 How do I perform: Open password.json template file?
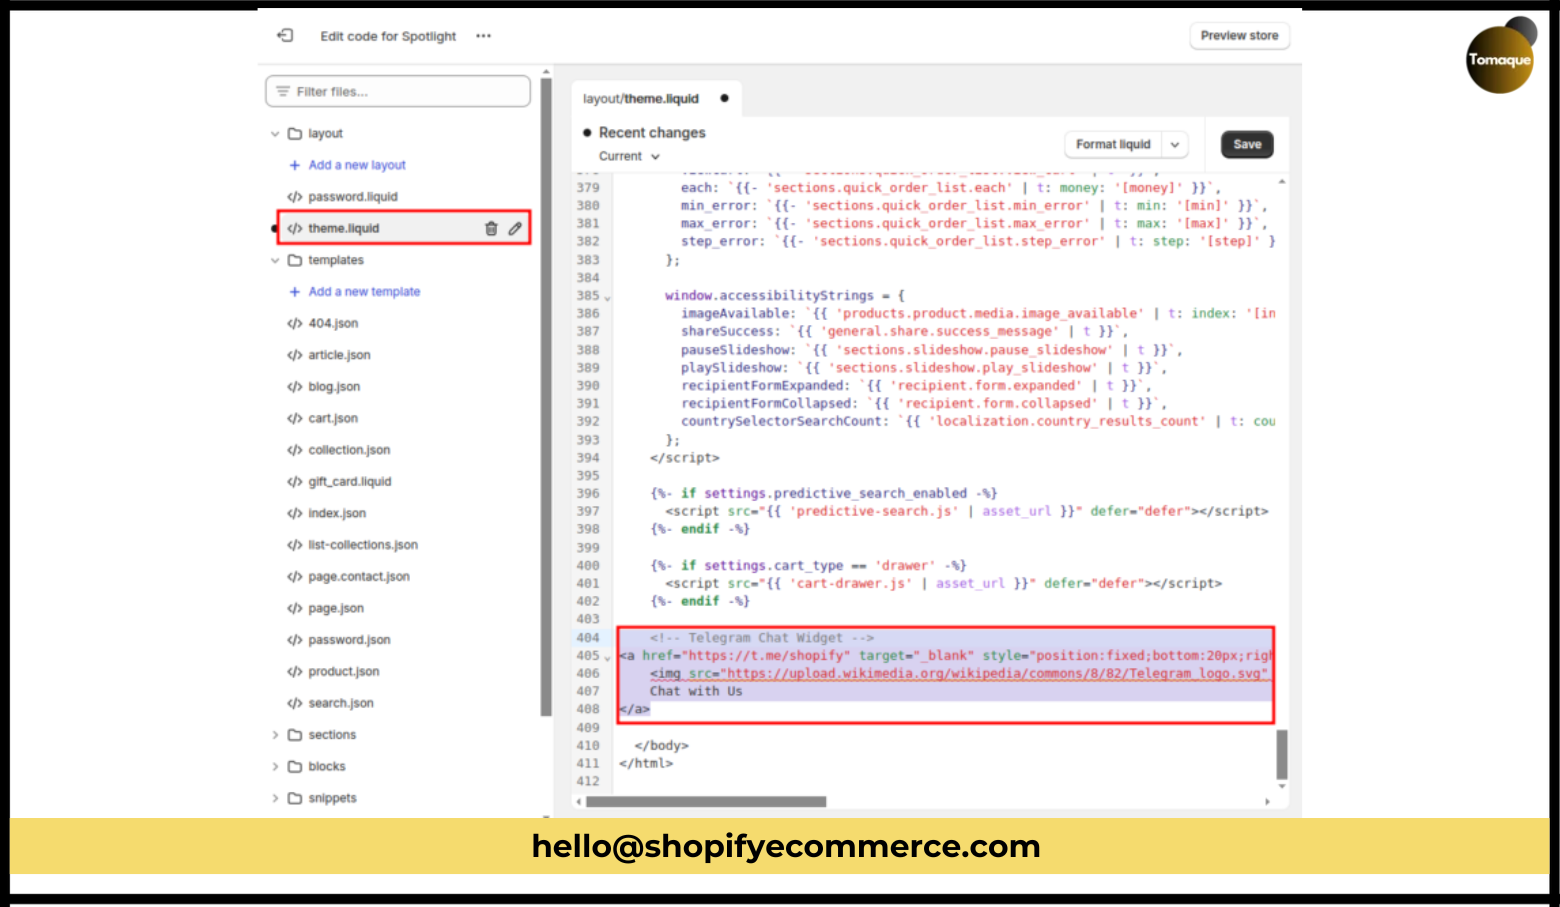[349, 640]
